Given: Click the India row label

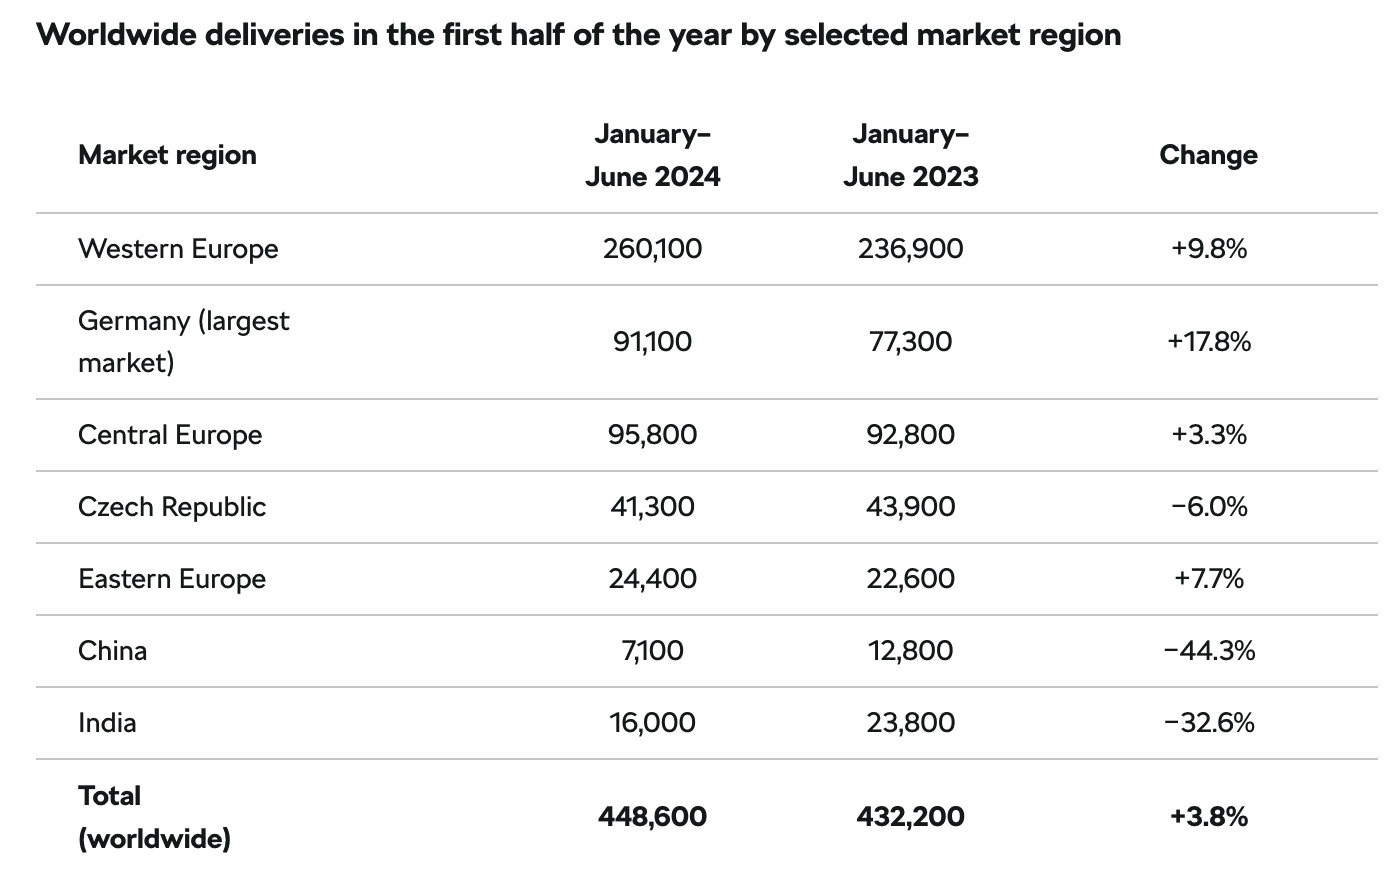Looking at the screenshot, I should click(107, 723).
